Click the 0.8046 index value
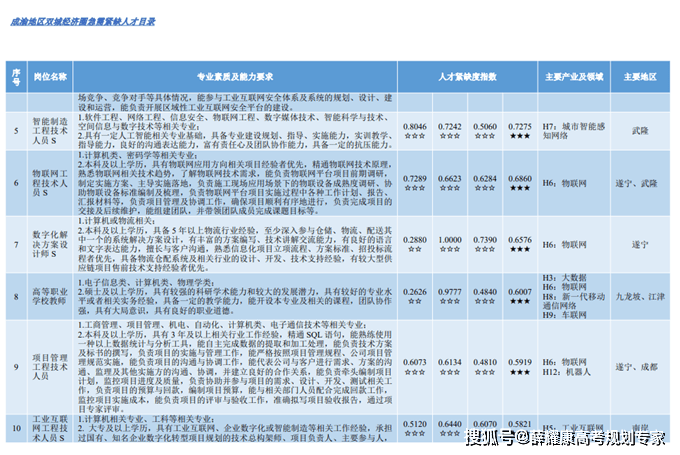The height and width of the screenshot is (455, 680). pyautogui.click(x=414, y=127)
